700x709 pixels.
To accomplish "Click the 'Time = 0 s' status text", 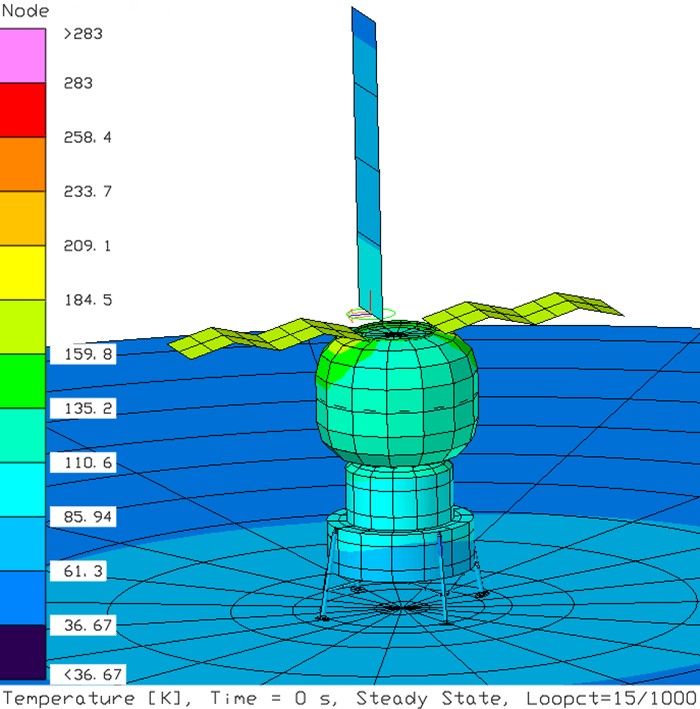I will [x=274, y=698].
